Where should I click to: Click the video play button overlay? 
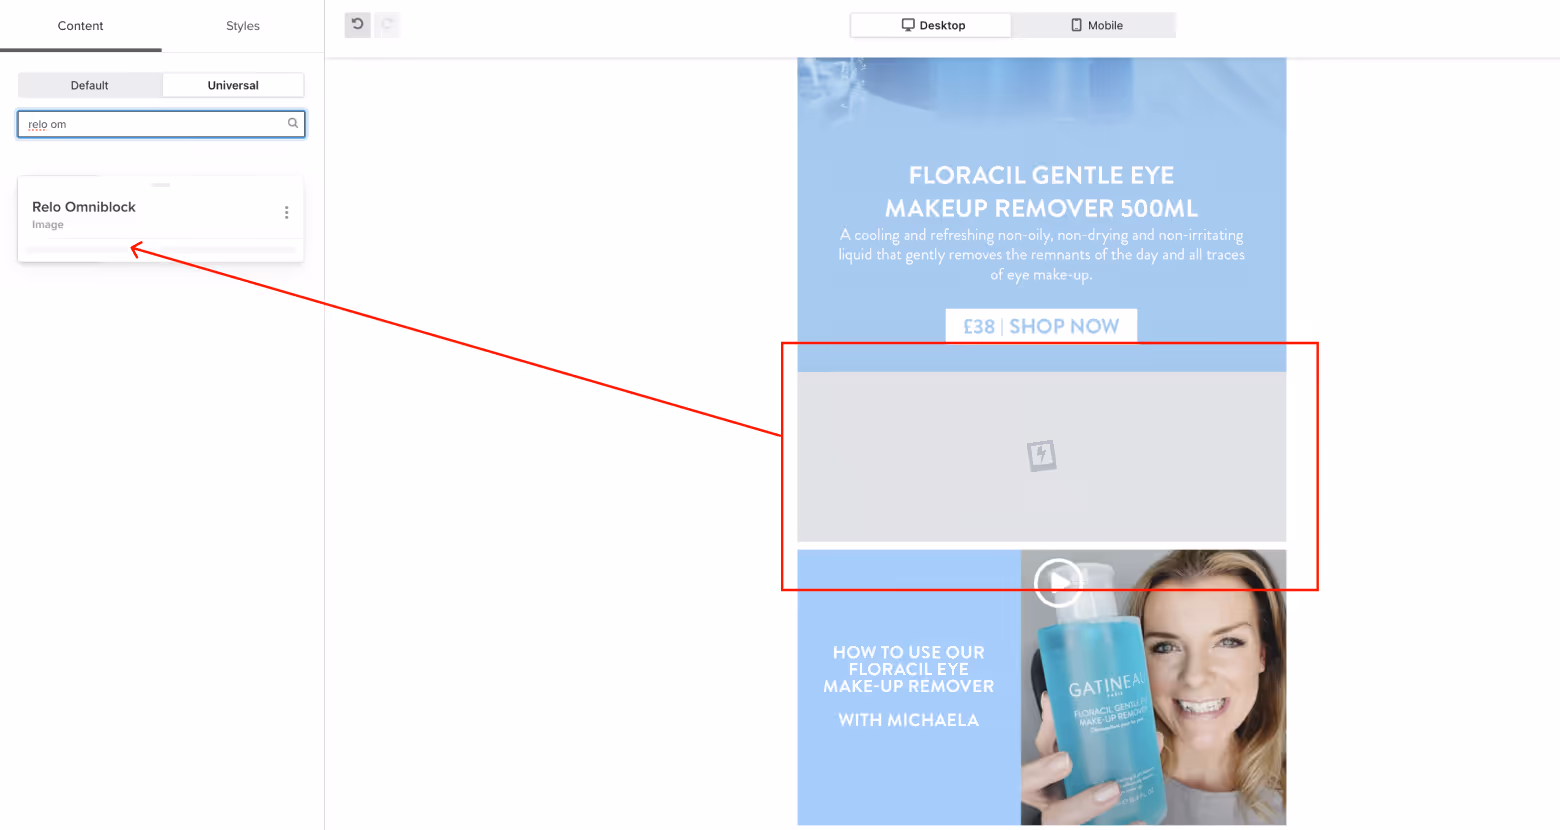tap(1058, 582)
